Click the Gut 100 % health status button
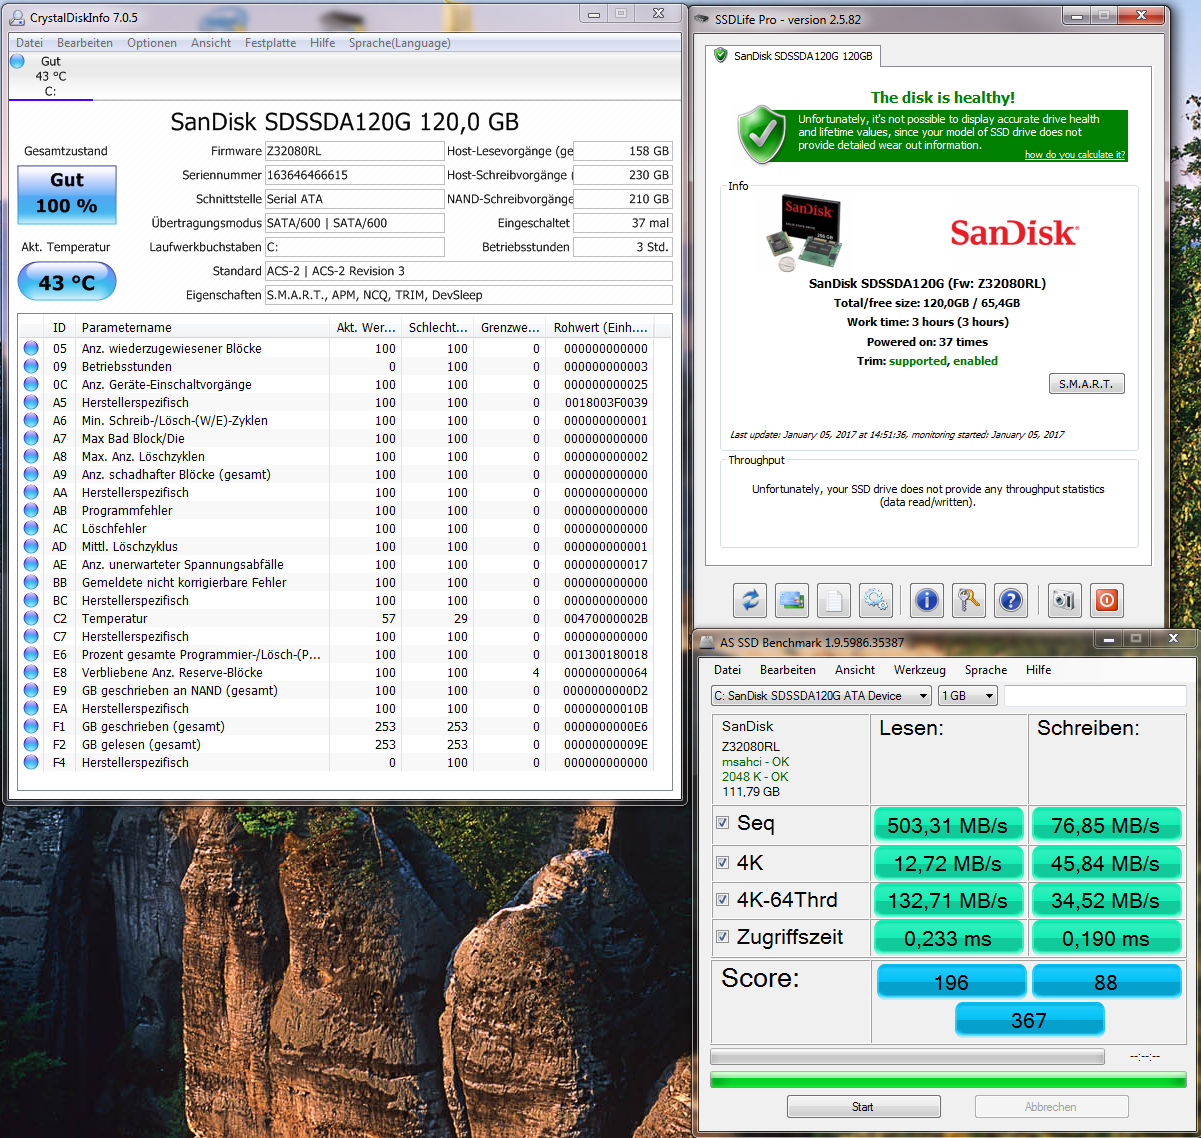The width and height of the screenshot is (1201, 1138). (x=67, y=193)
